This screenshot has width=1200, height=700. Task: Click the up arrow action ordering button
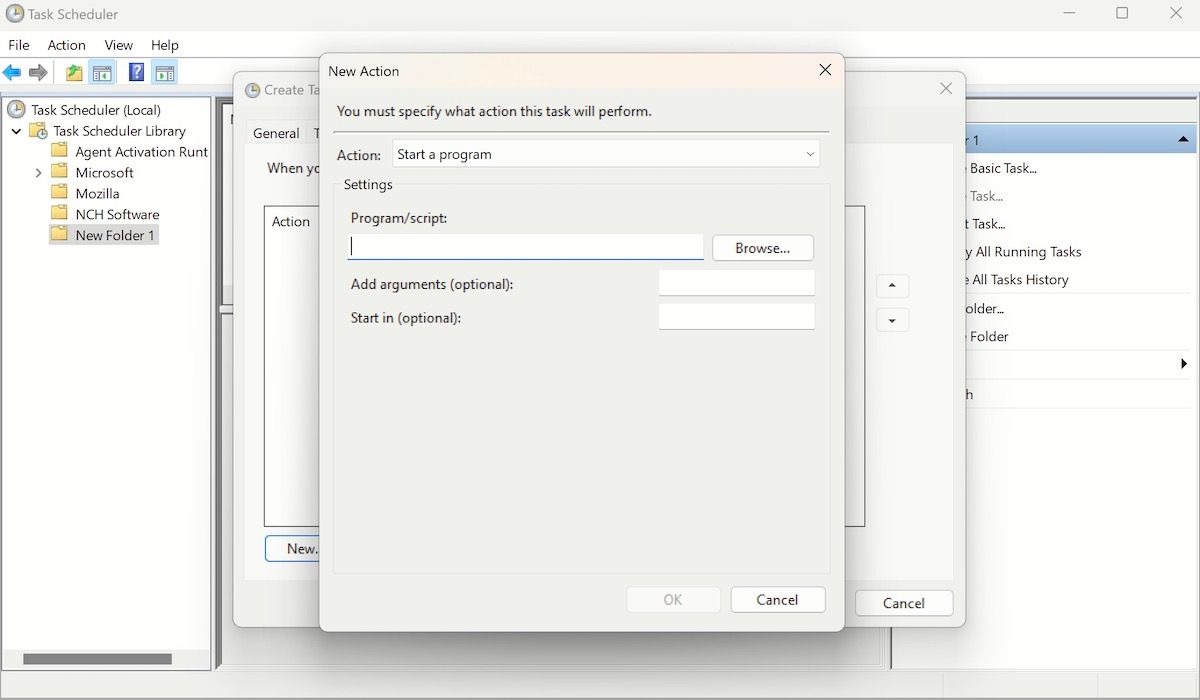click(x=892, y=285)
